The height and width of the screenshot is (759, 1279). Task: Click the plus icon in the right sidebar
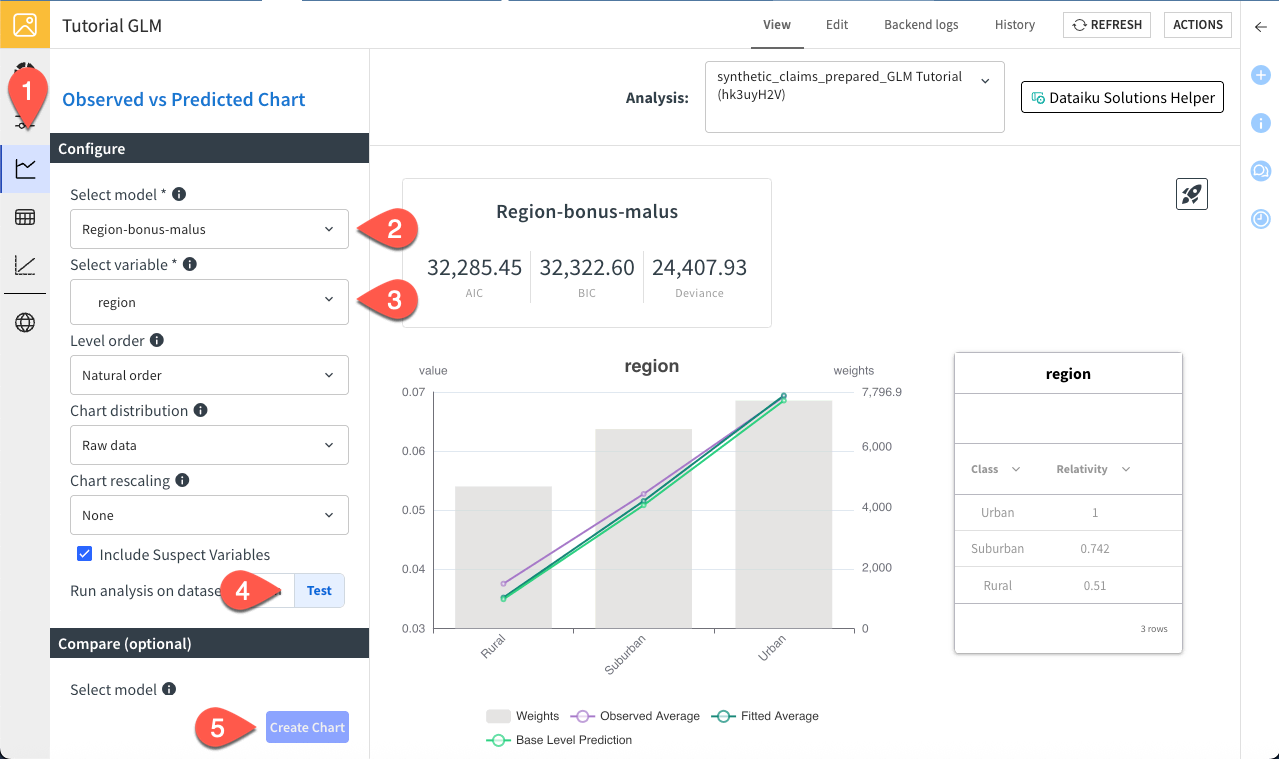1260,75
